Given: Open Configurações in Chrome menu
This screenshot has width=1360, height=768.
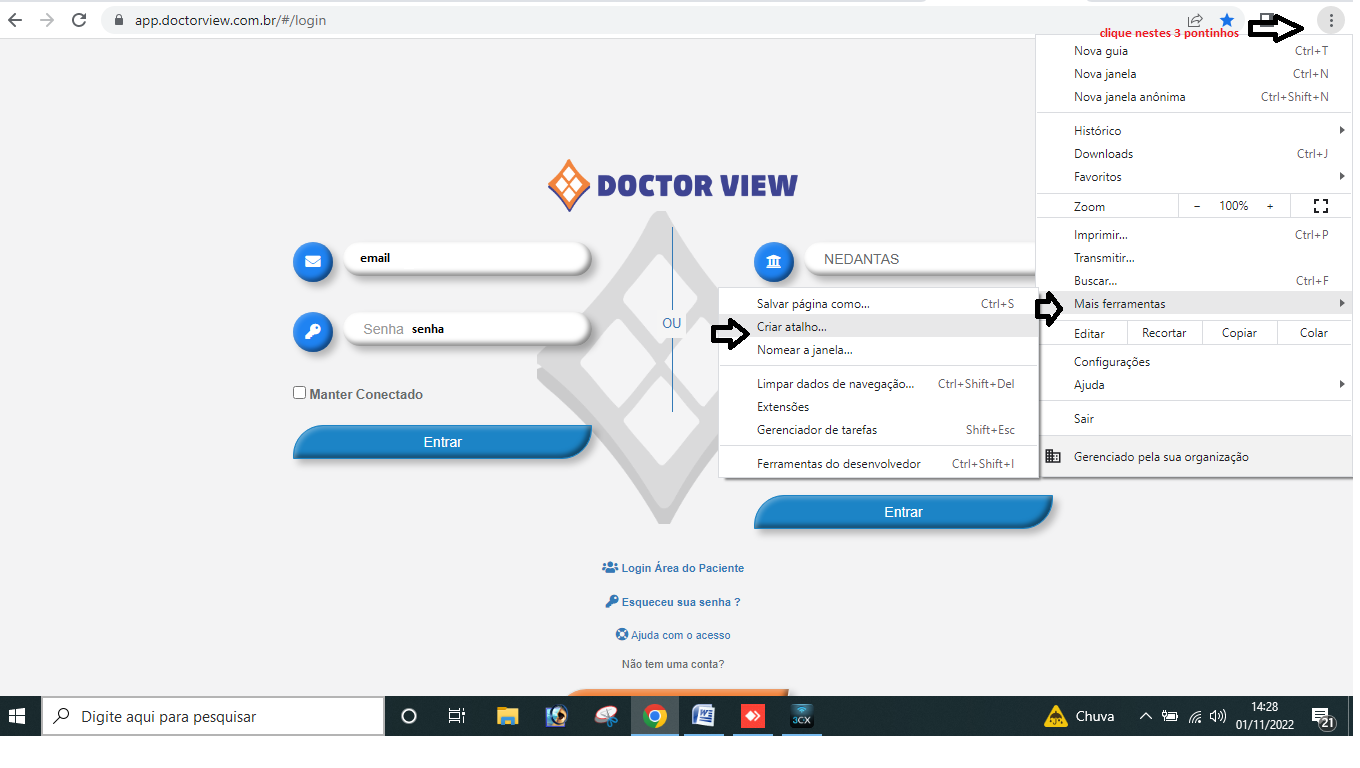Looking at the screenshot, I should pyautogui.click(x=1112, y=362).
